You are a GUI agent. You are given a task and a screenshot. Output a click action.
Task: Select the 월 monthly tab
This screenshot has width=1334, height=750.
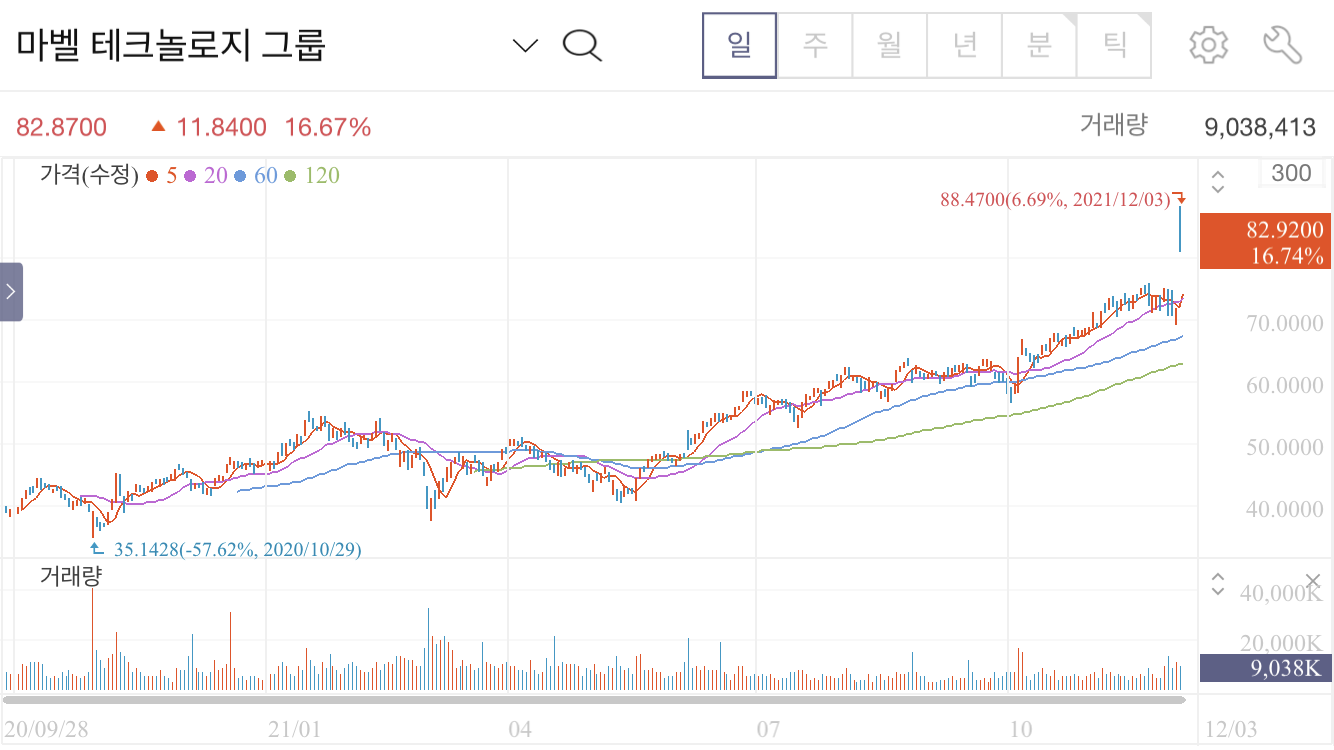890,45
